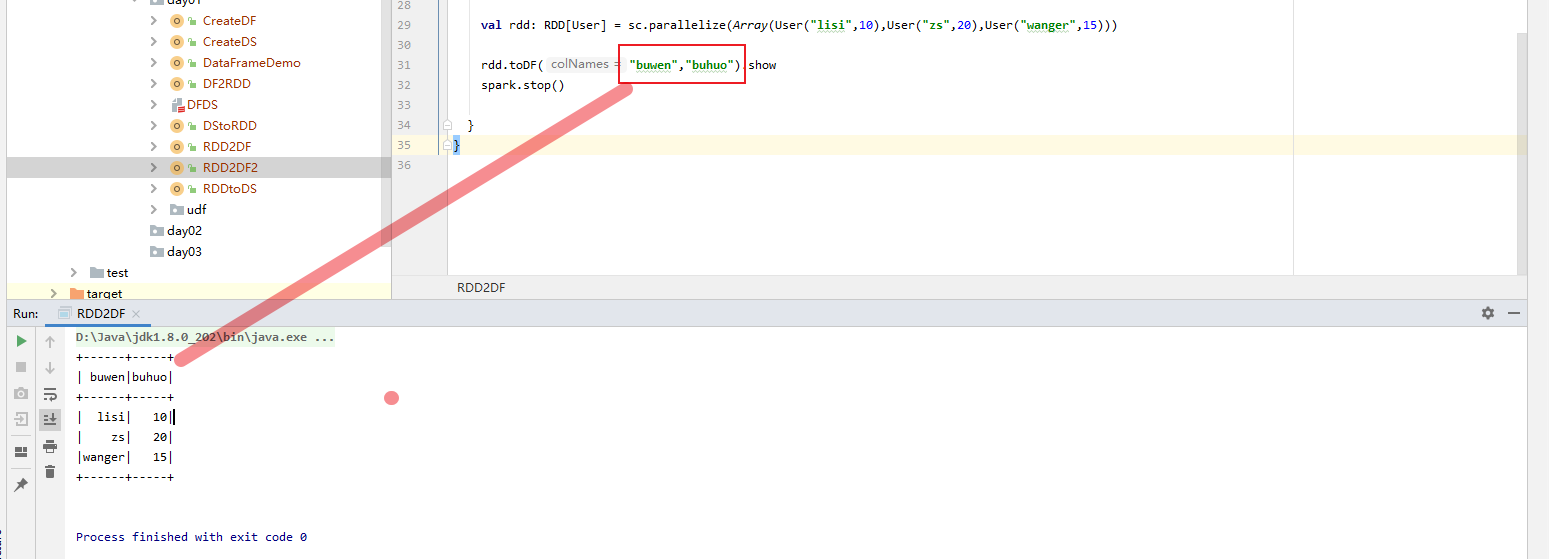Expand the udf package

pos(153,209)
